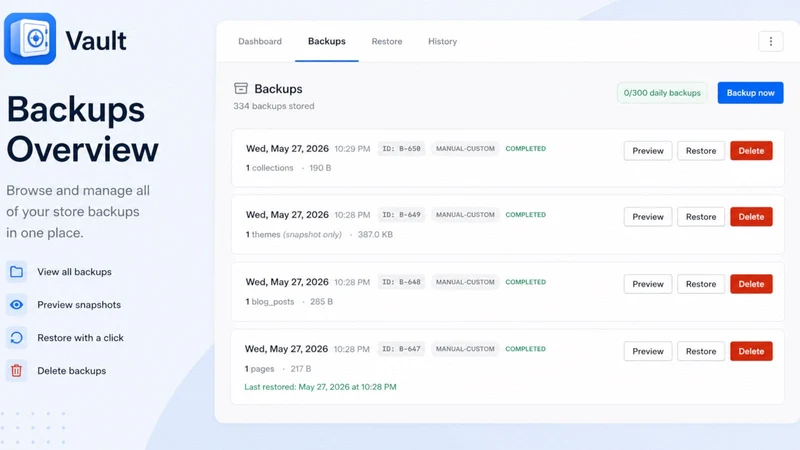Image resolution: width=800 pixels, height=450 pixels.
Task: Click COMPLETED status of backup B-647
Action: (526, 349)
